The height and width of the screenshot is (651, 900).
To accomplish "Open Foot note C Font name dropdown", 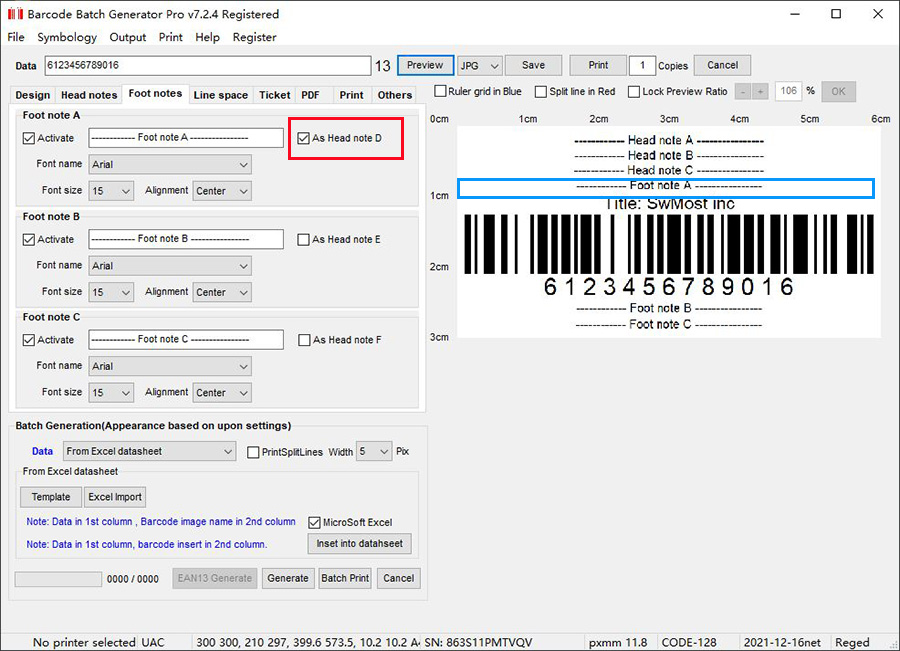I will click(x=170, y=366).
